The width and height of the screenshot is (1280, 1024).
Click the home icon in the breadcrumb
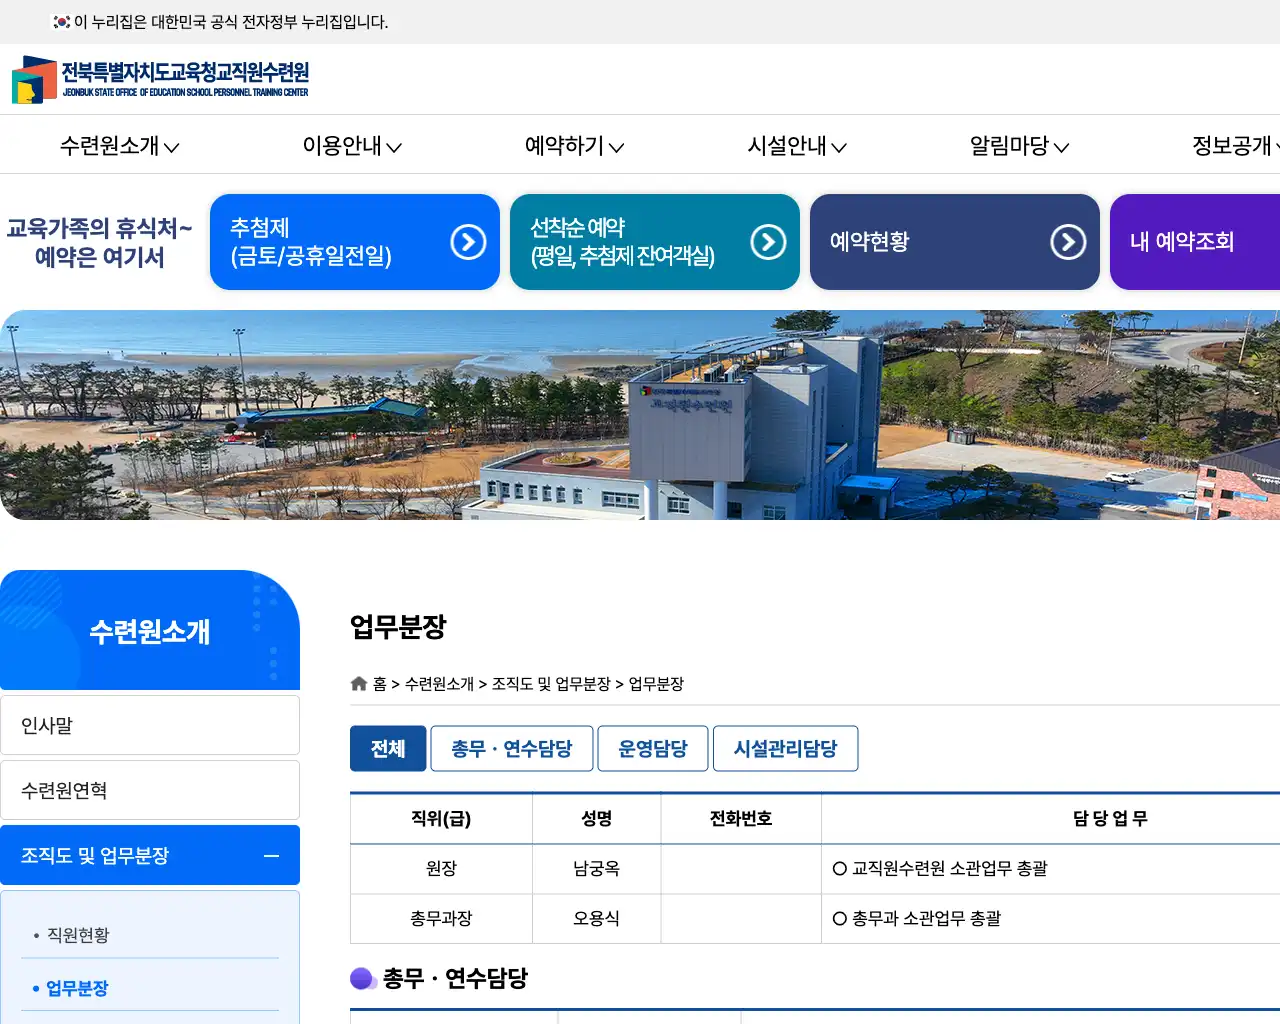(358, 684)
